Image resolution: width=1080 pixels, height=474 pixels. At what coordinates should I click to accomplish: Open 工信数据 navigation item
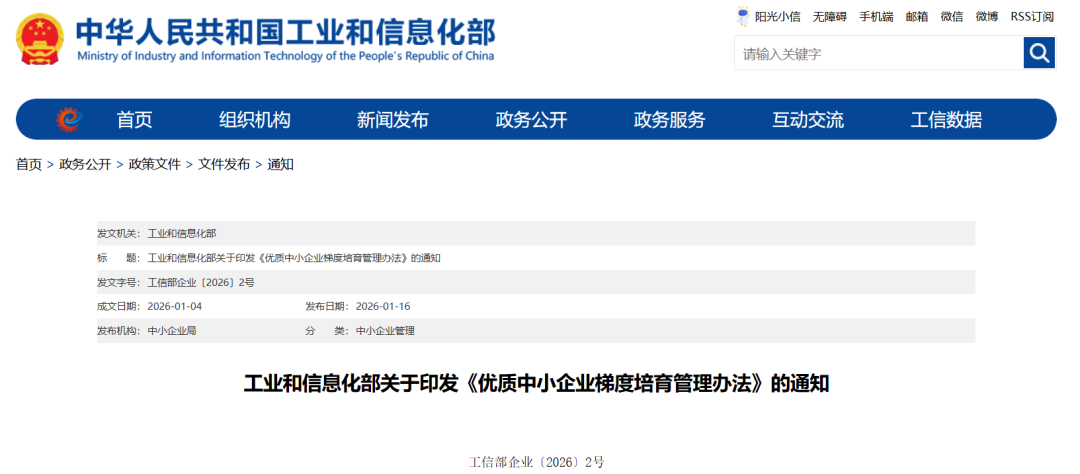point(946,120)
